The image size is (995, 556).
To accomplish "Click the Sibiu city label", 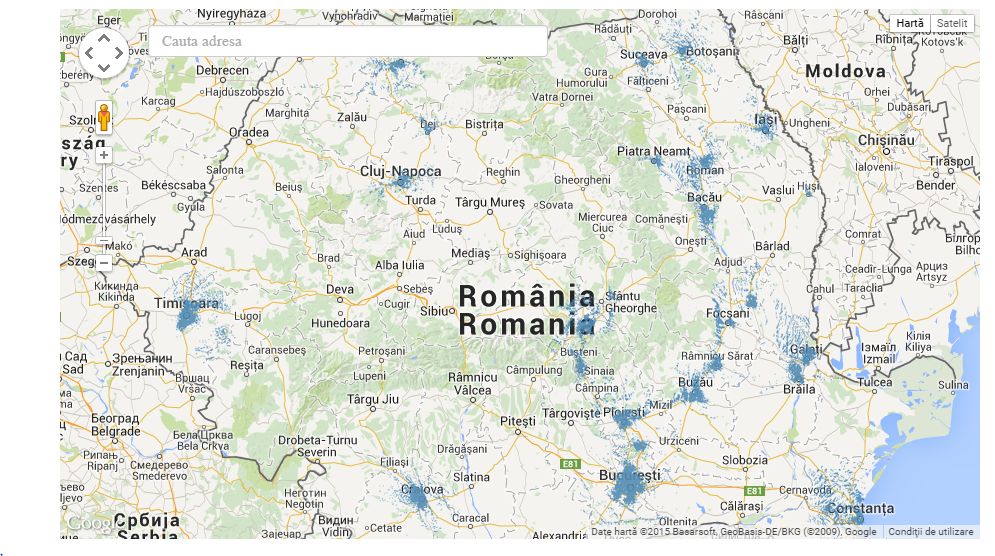I will (x=436, y=311).
